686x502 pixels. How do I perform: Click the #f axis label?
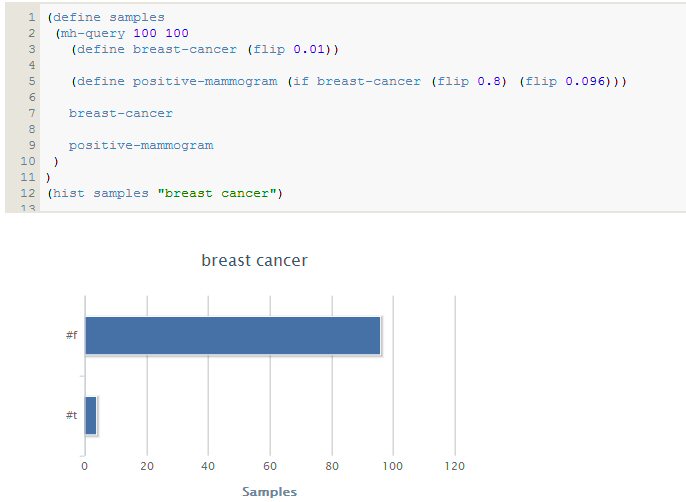pyautogui.click(x=71, y=335)
